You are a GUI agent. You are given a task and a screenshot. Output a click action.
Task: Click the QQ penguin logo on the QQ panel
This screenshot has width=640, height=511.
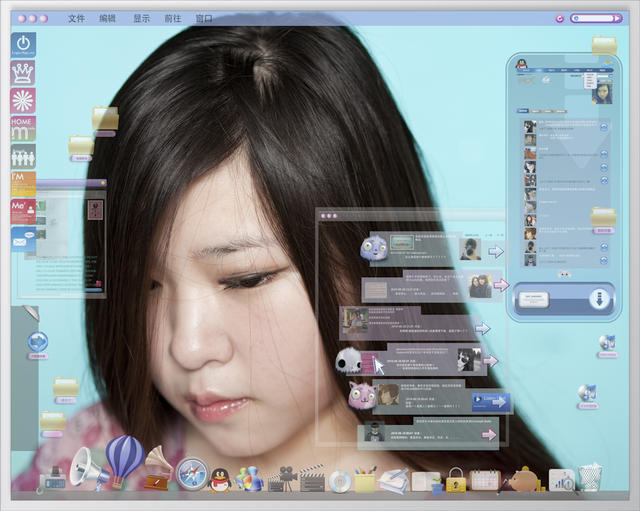pos(521,64)
